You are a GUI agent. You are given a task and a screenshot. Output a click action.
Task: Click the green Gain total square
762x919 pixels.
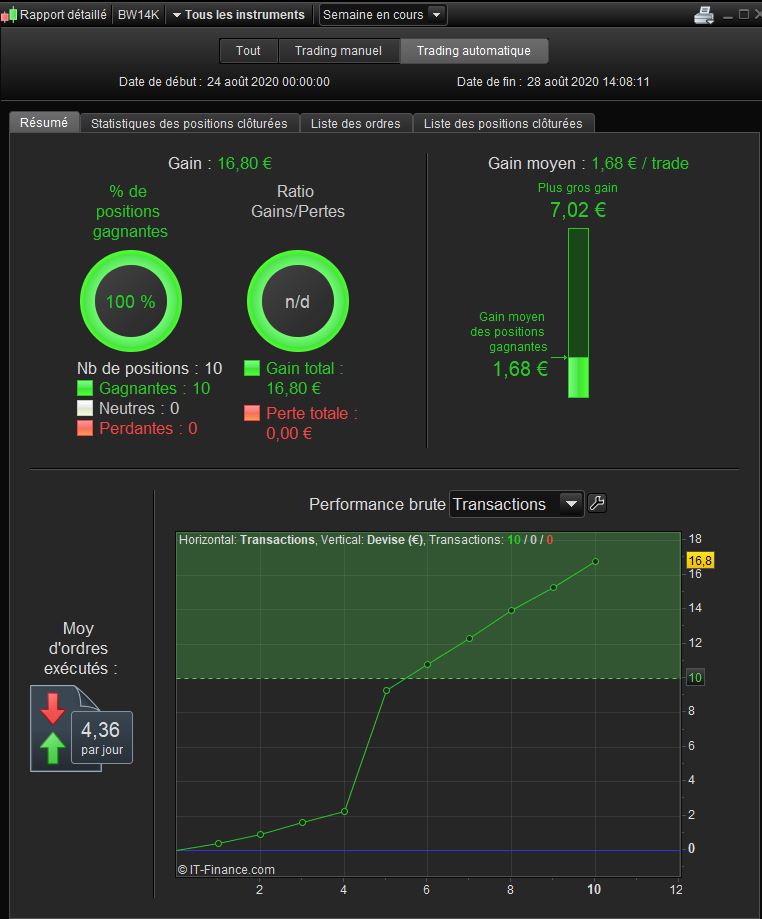tap(252, 368)
